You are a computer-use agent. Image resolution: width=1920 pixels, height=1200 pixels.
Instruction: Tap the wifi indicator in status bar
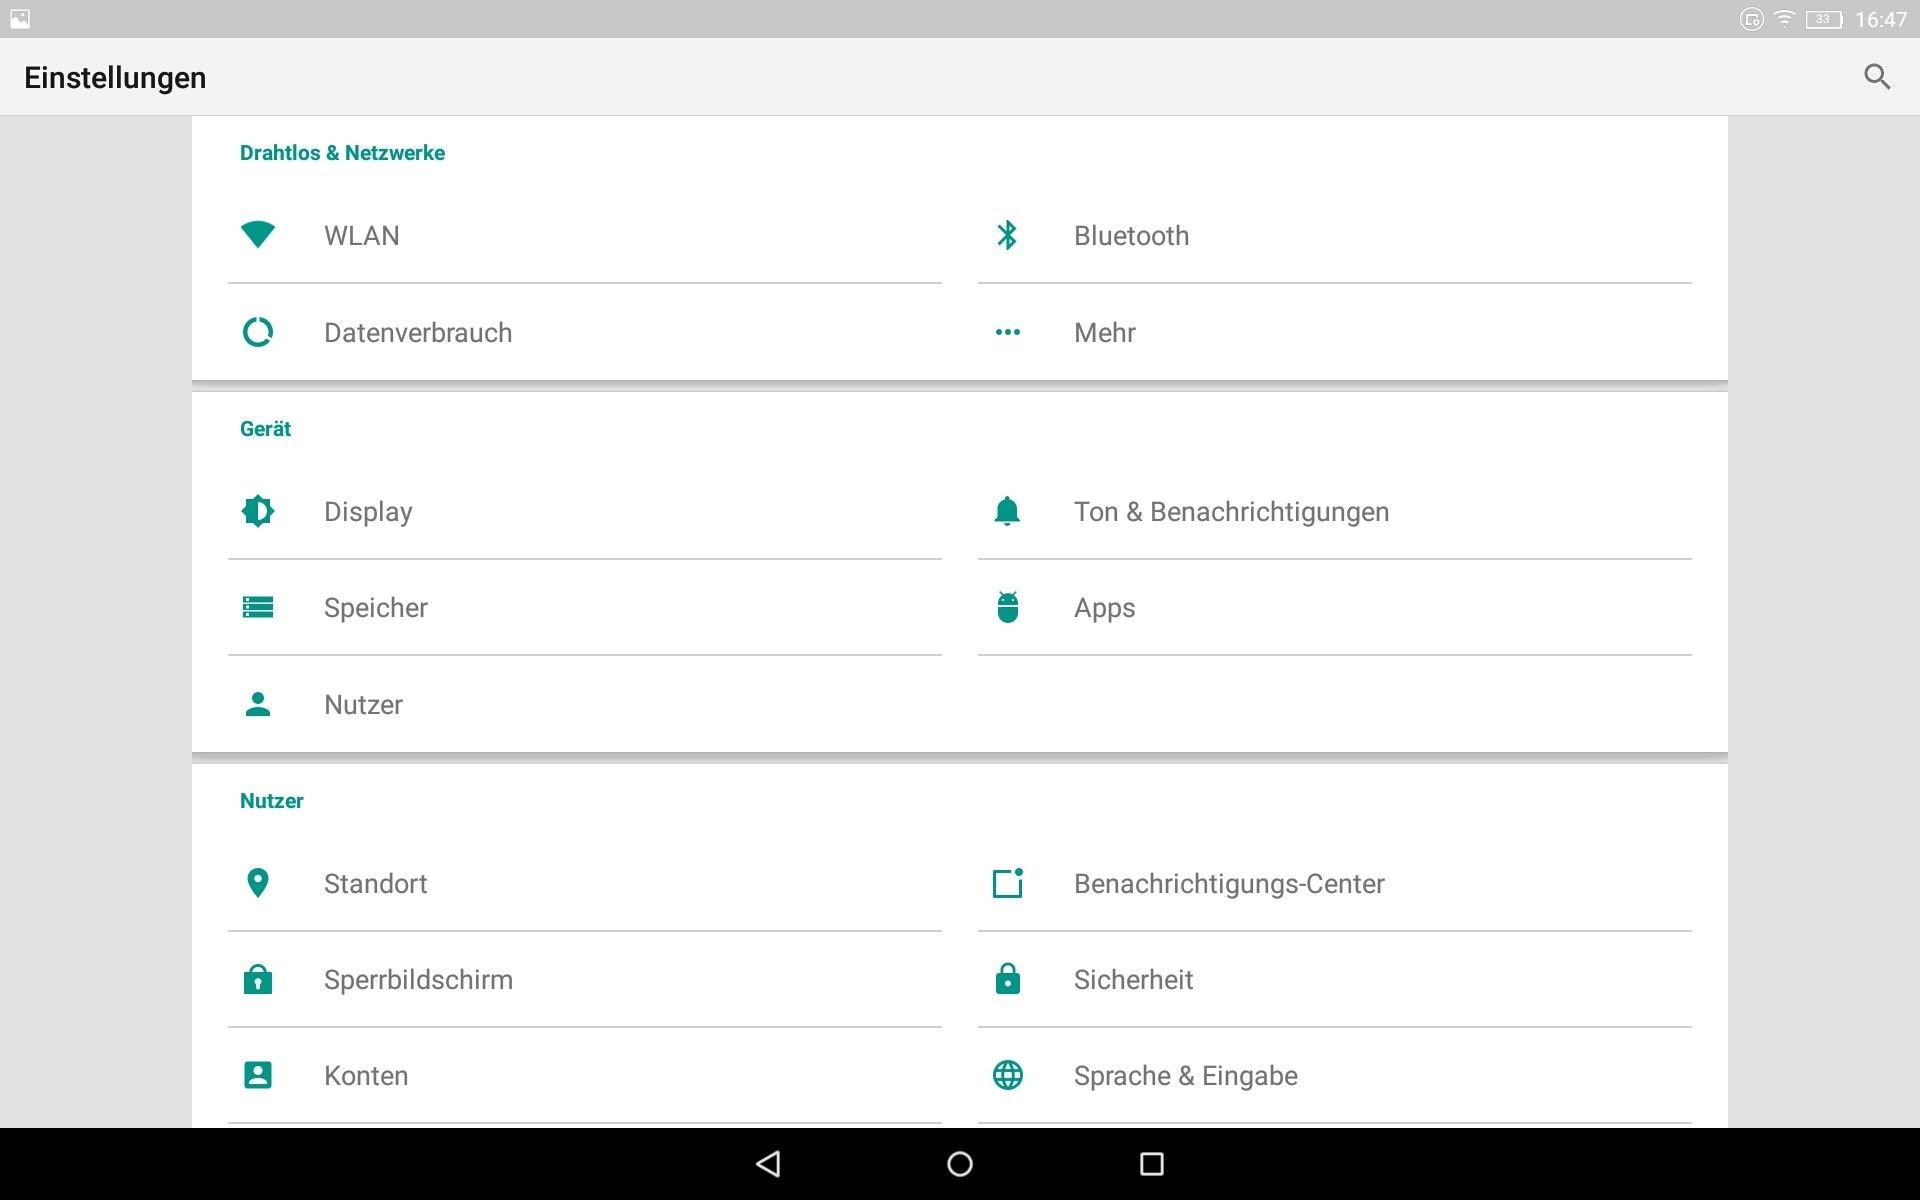(x=1784, y=19)
